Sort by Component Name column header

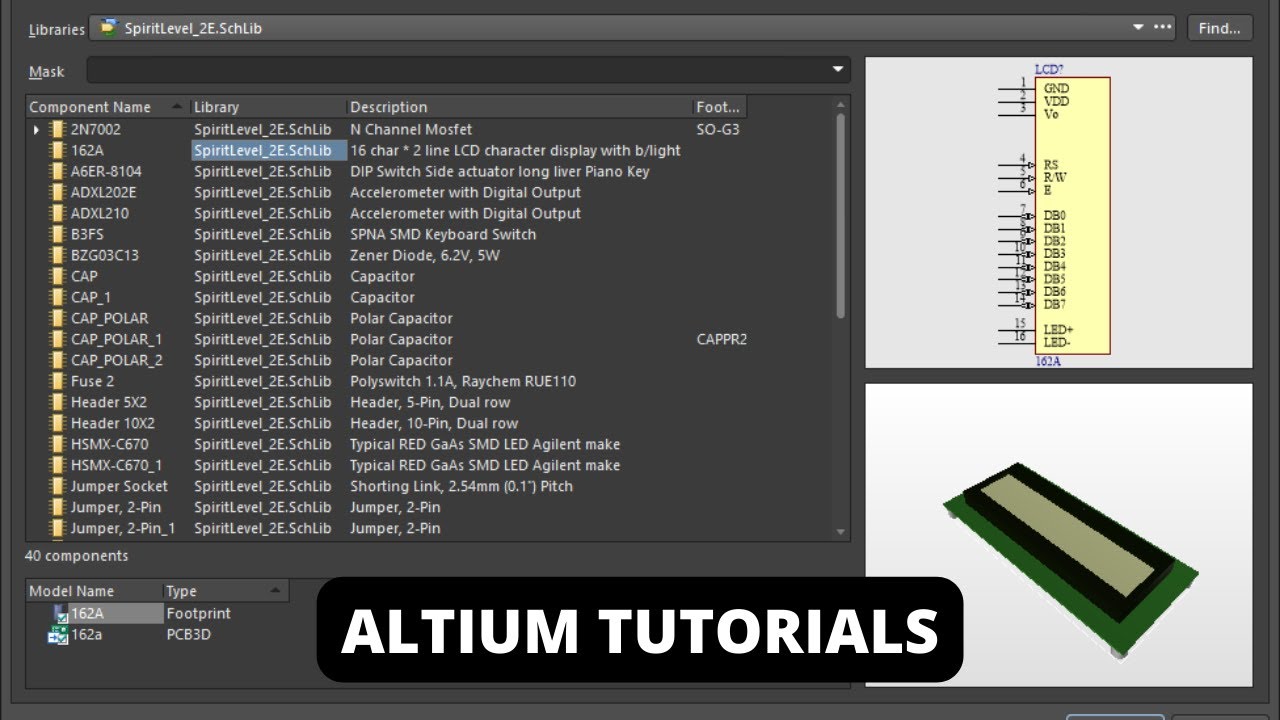tap(108, 107)
